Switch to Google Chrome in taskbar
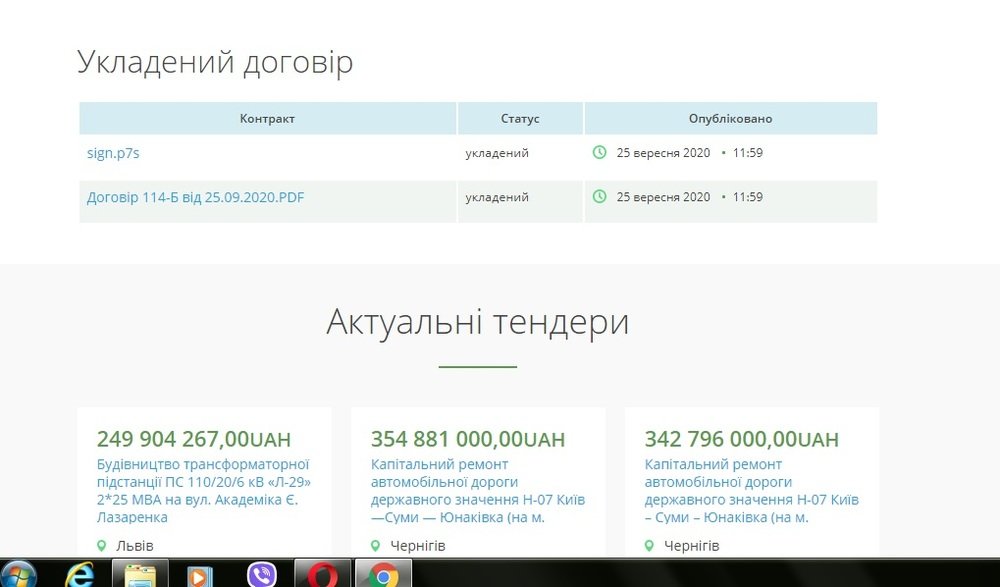Viewport: 1000px width, 587px height. (x=383, y=574)
